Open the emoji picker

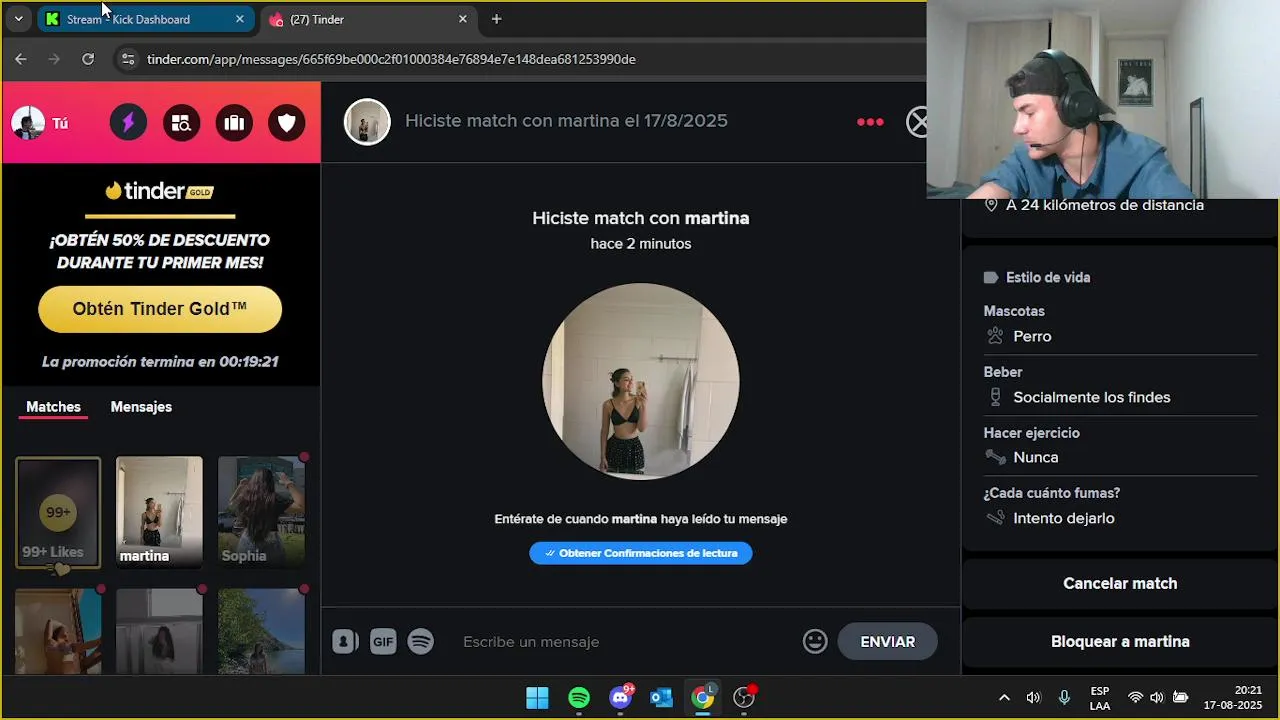click(x=815, y=642)
